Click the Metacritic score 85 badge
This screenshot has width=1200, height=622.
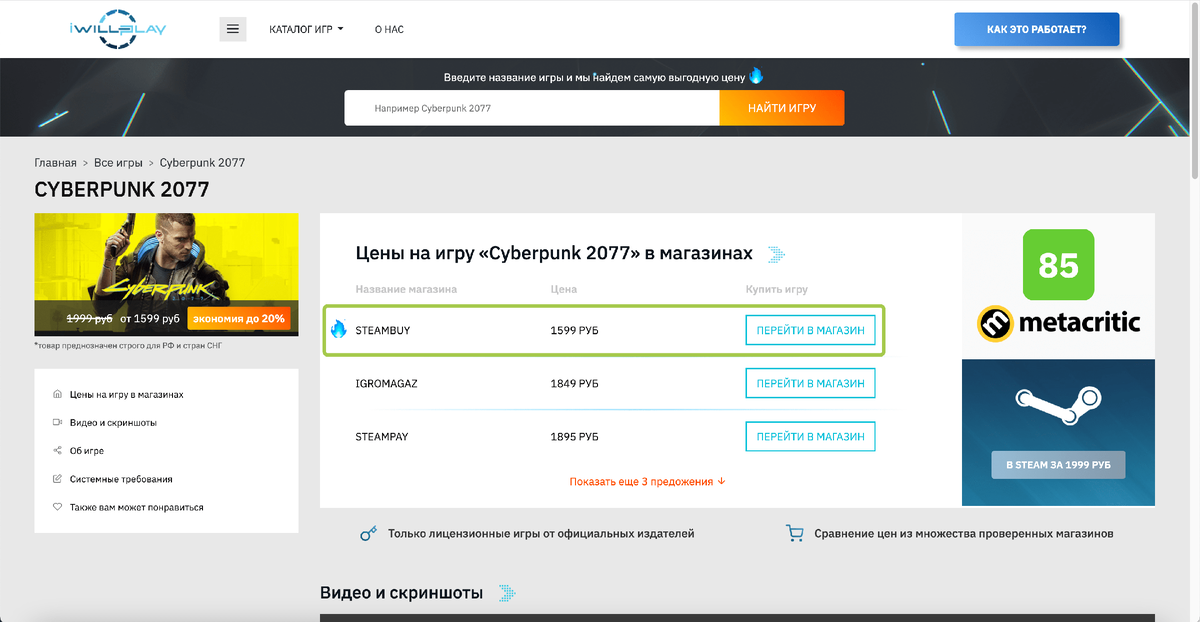[x=1058, y=265]
